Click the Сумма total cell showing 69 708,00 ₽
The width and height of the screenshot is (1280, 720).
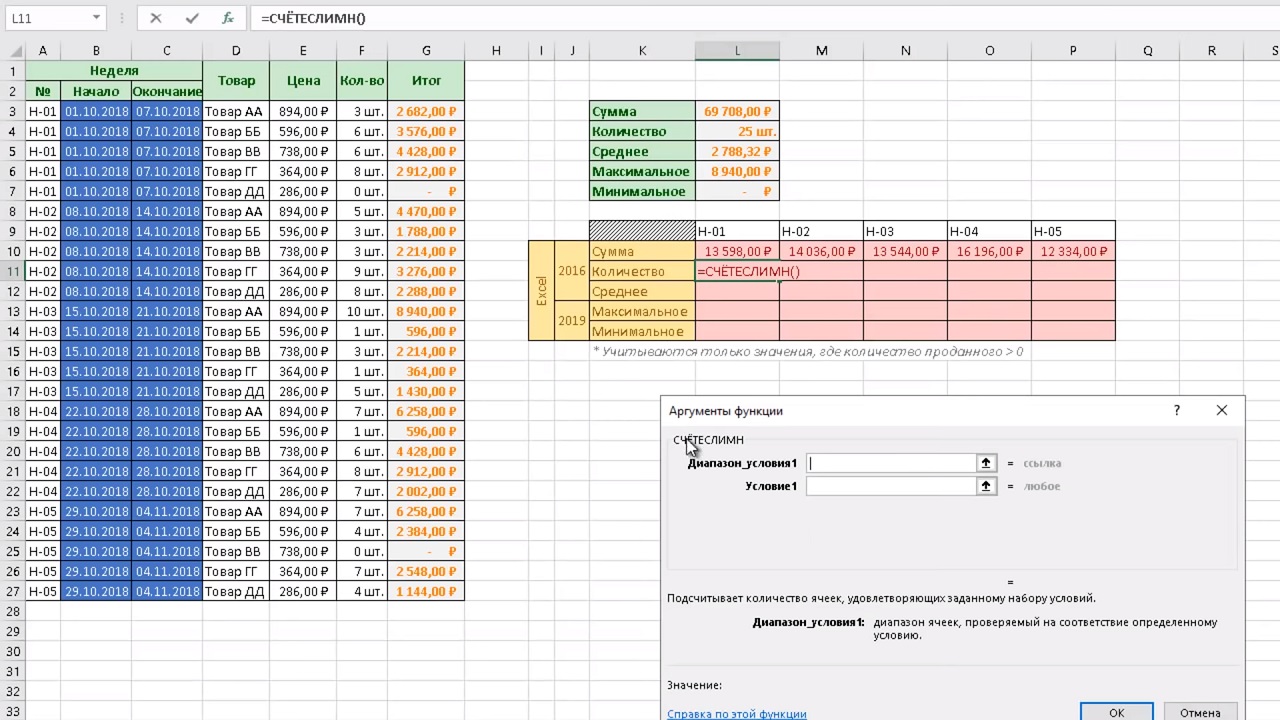[737, 111]
